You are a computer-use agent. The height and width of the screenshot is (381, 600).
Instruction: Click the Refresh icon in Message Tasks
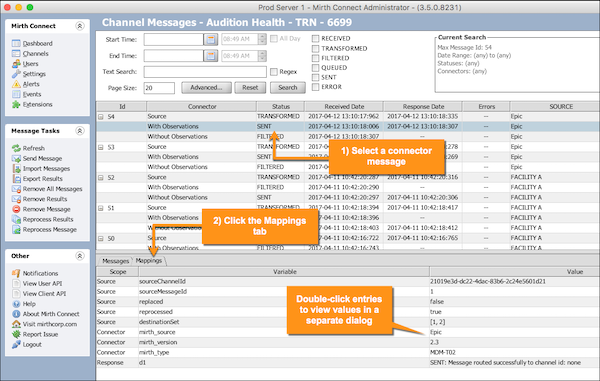(16, 148)
